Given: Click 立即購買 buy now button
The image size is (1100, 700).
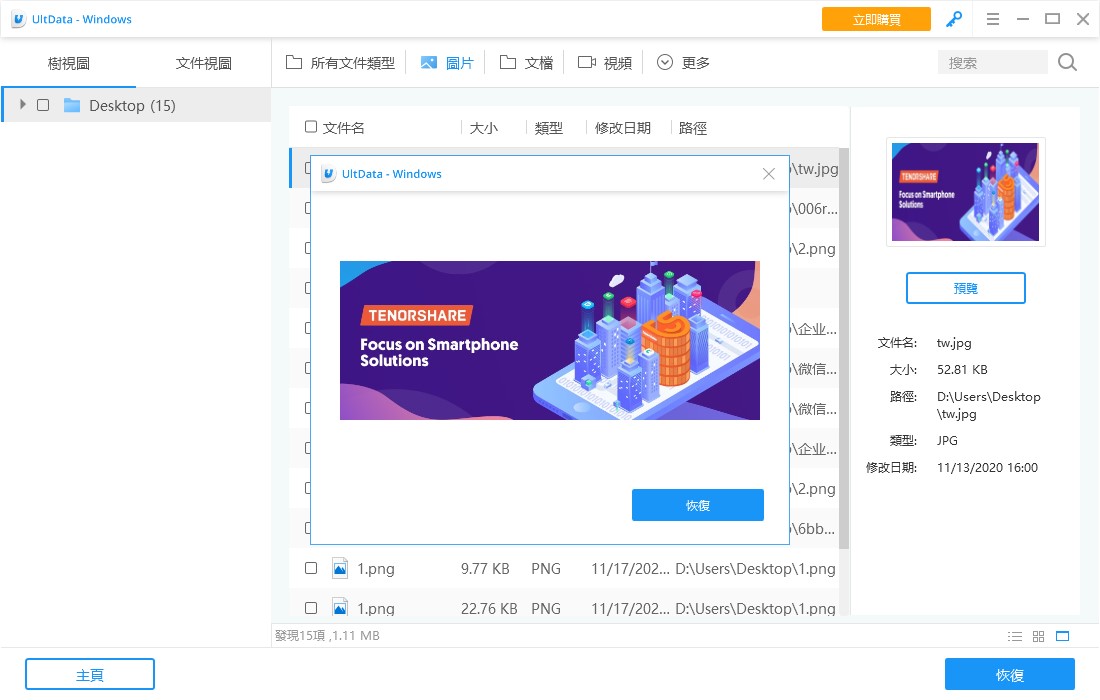Looking at the screenshot, I should 876,20.
